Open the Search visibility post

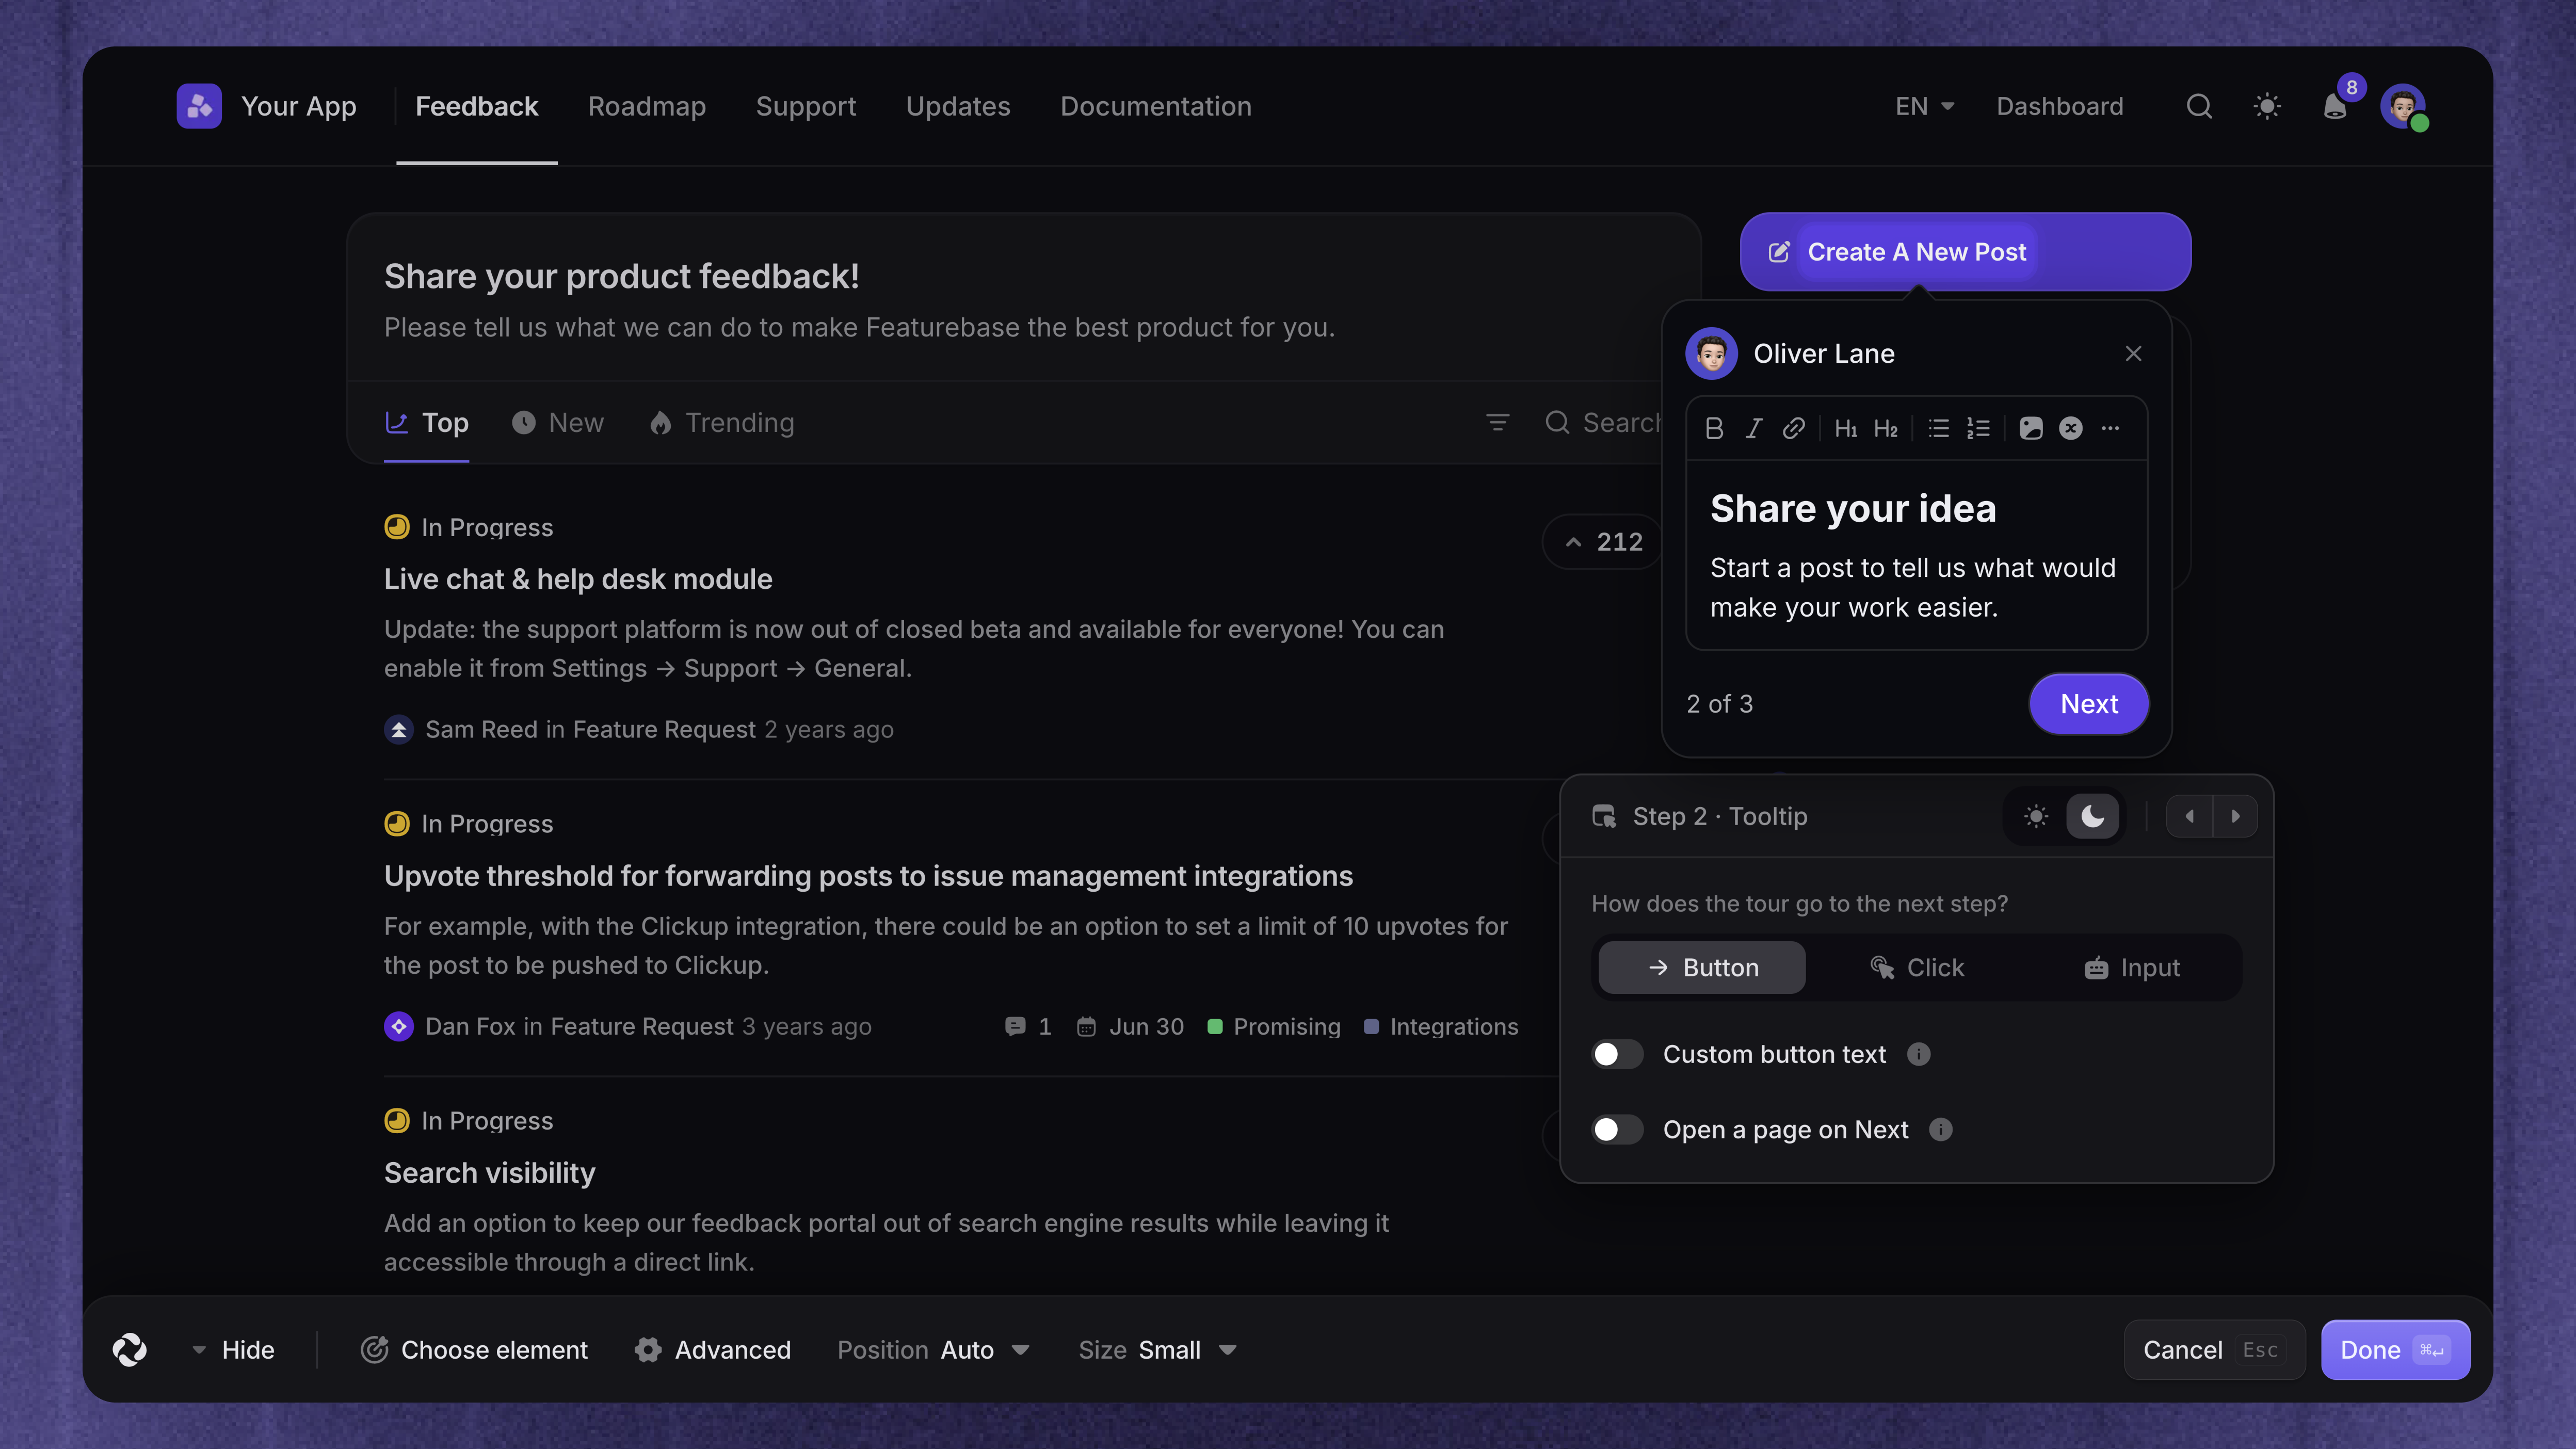pos(489,1173)
